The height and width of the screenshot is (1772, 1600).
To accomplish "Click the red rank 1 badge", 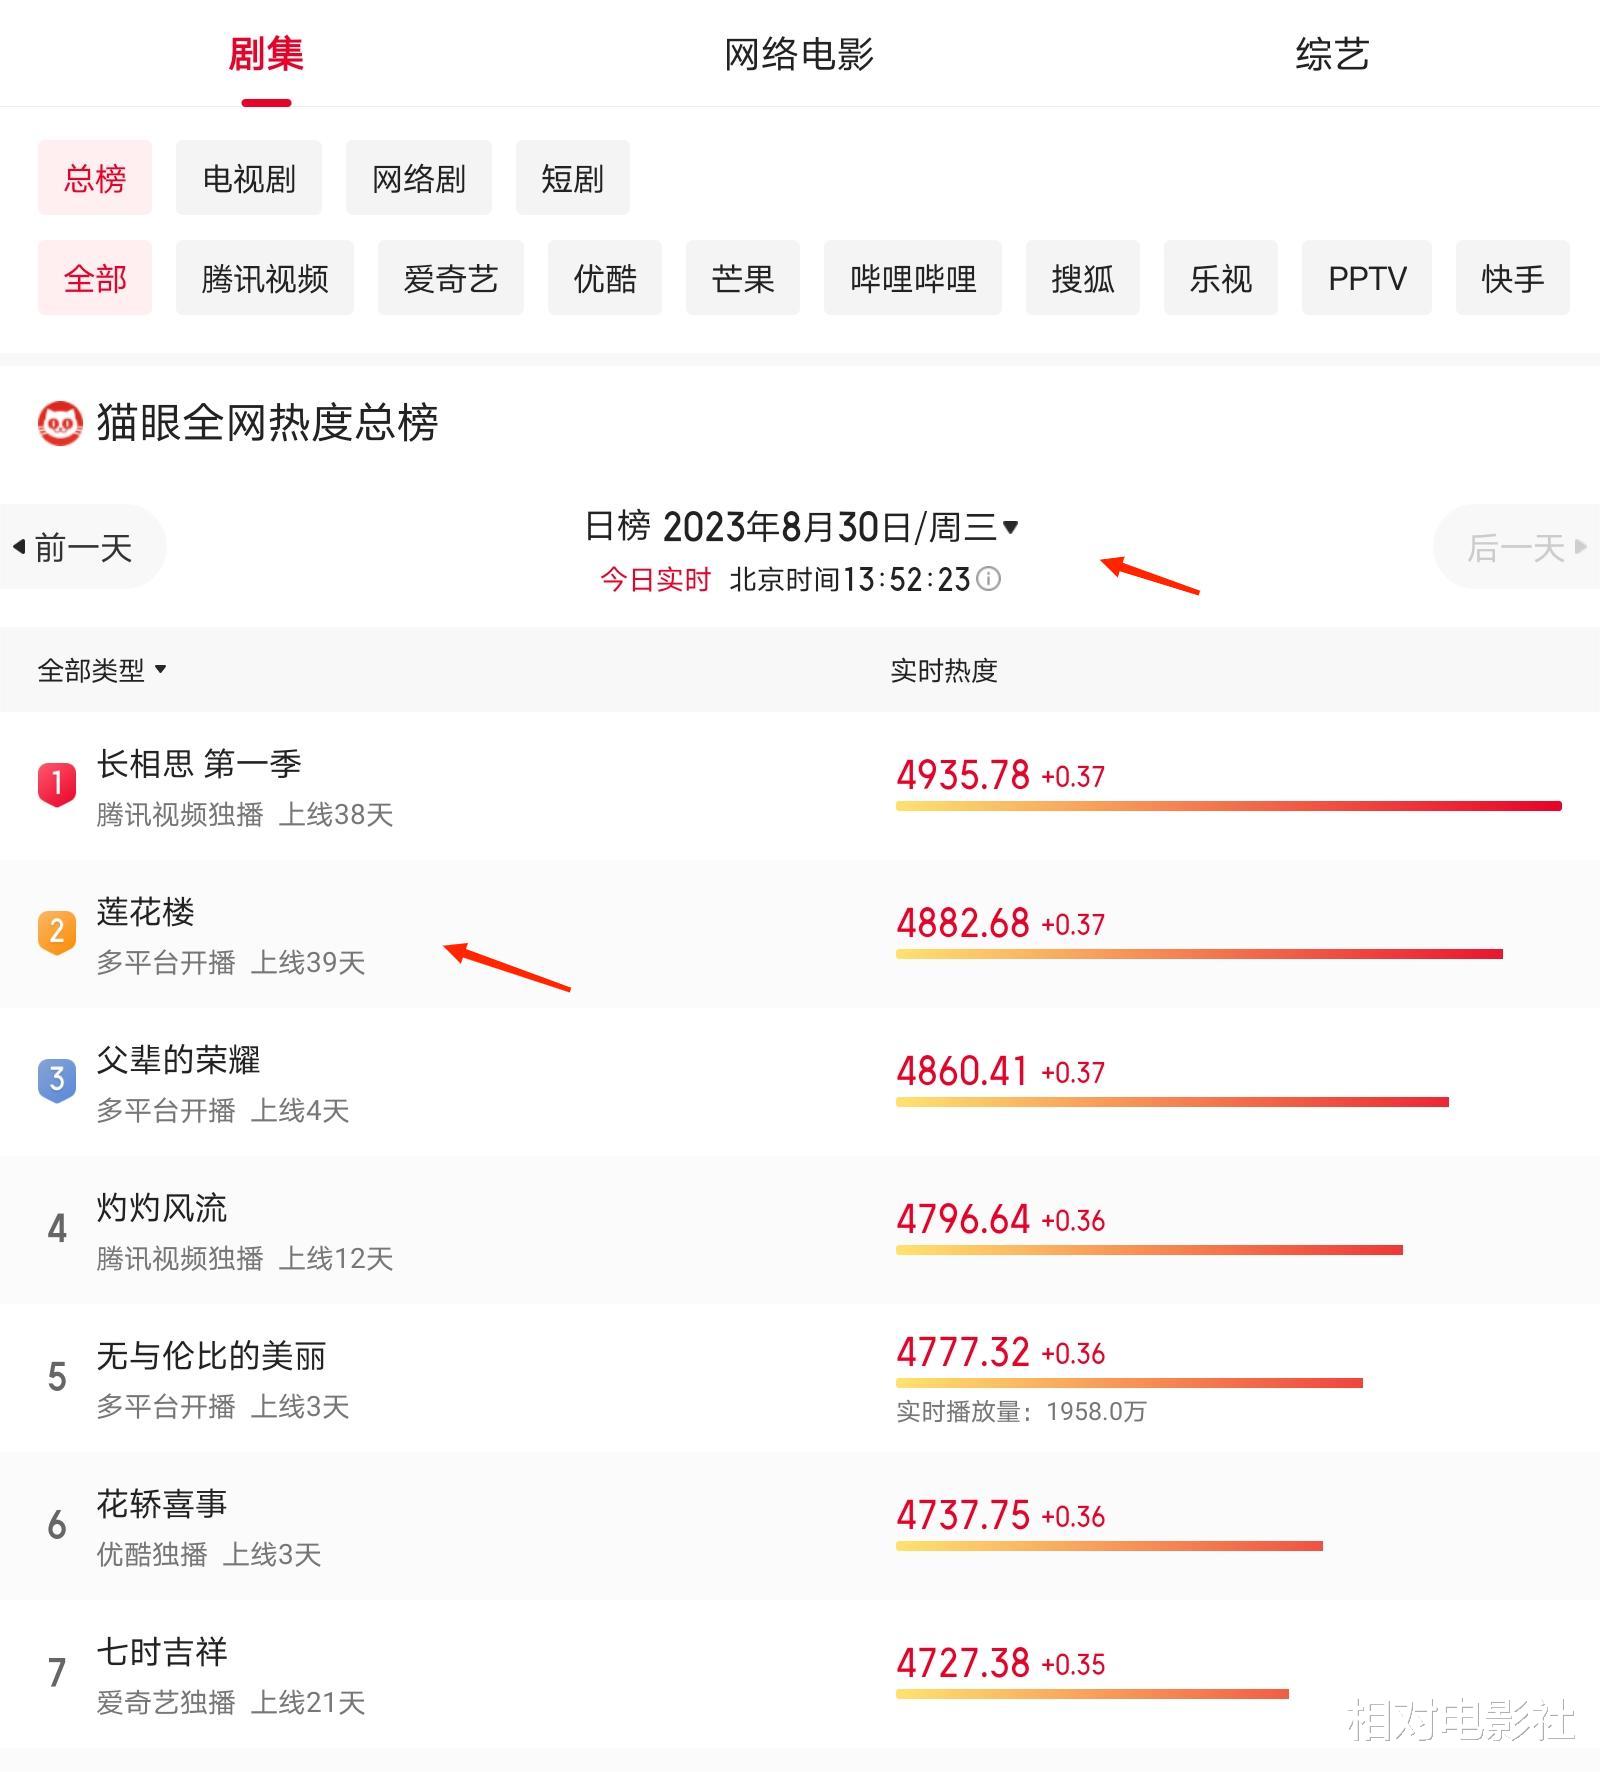I will [x=57, y=784].
